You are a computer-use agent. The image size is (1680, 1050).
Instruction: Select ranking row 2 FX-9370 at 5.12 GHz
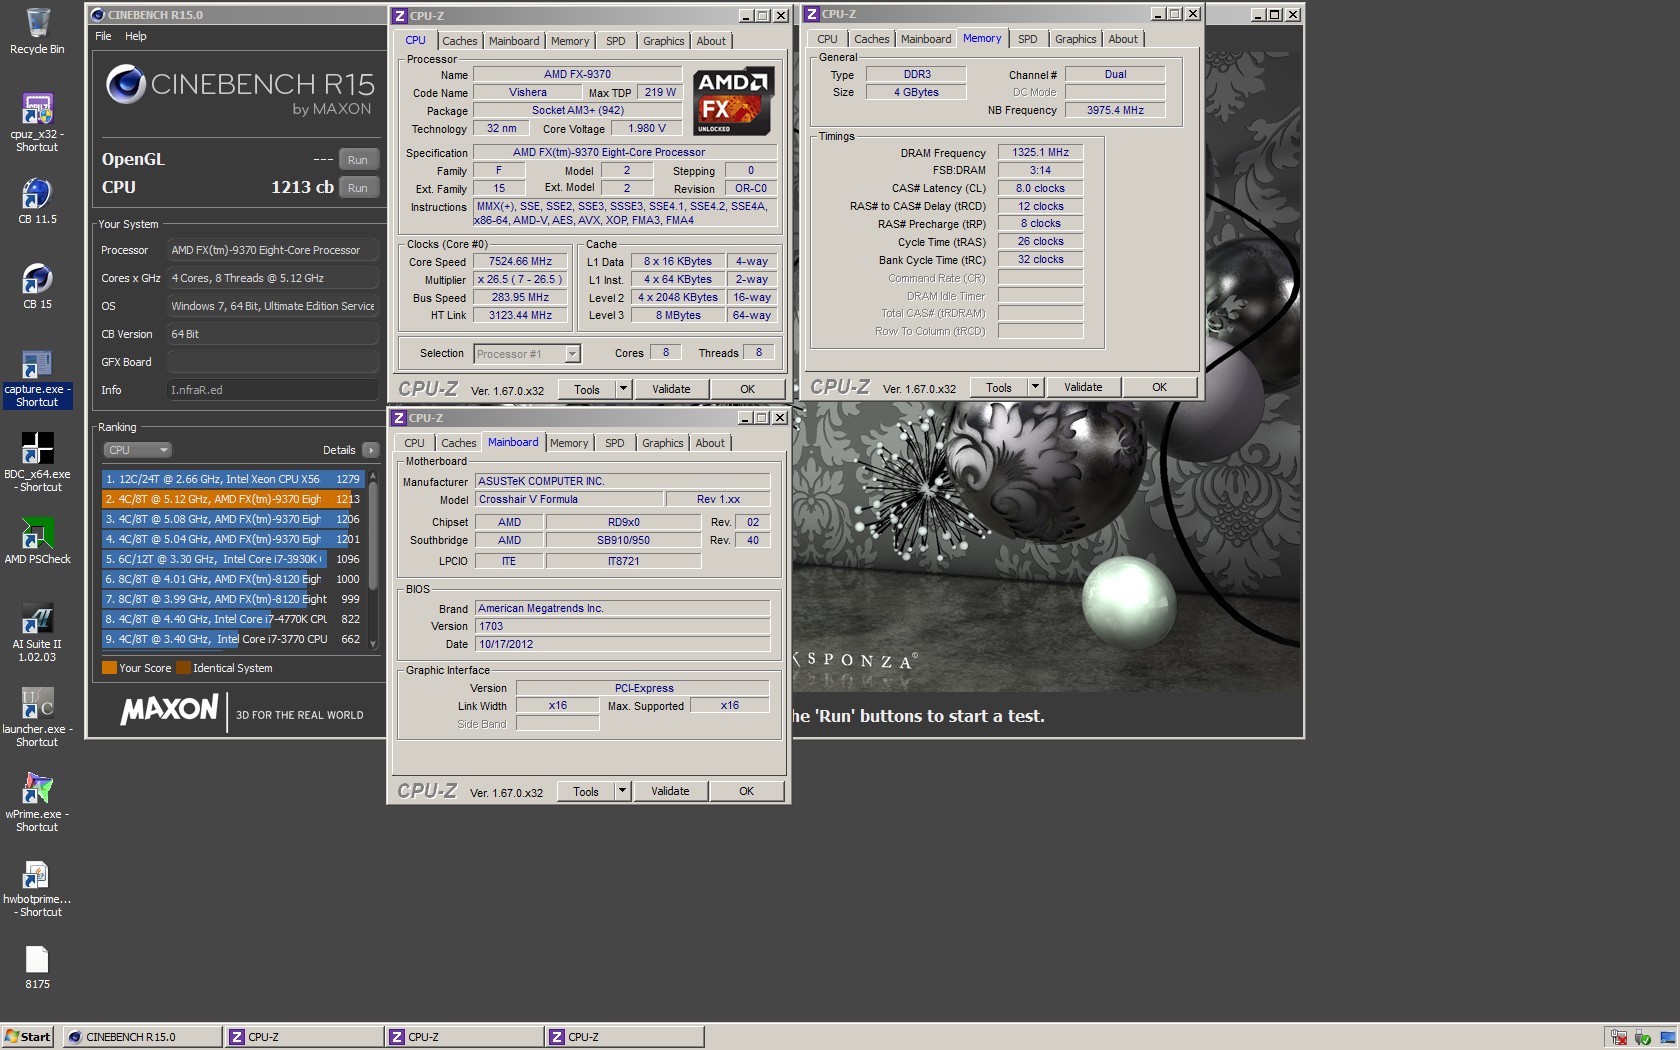pos(233,499)
